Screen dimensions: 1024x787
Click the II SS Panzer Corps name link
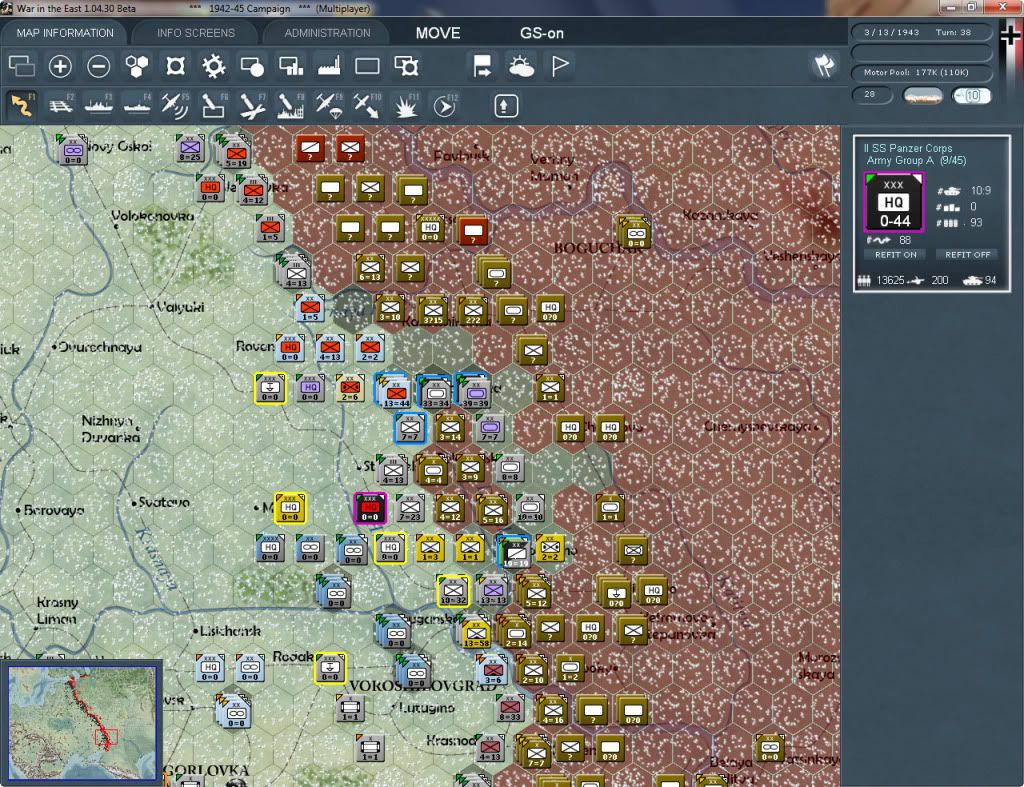908,148
